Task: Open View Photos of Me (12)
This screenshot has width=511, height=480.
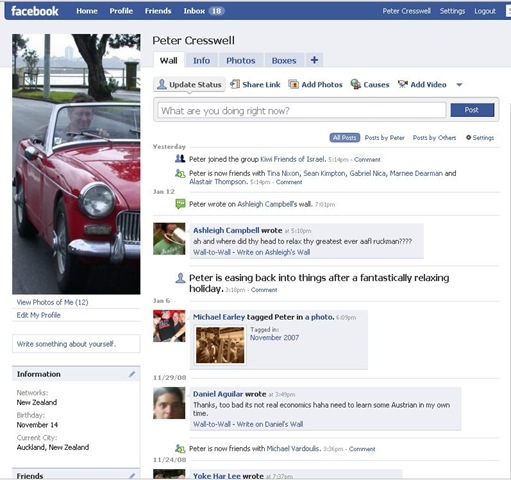Action: click(x=53, y=302)
